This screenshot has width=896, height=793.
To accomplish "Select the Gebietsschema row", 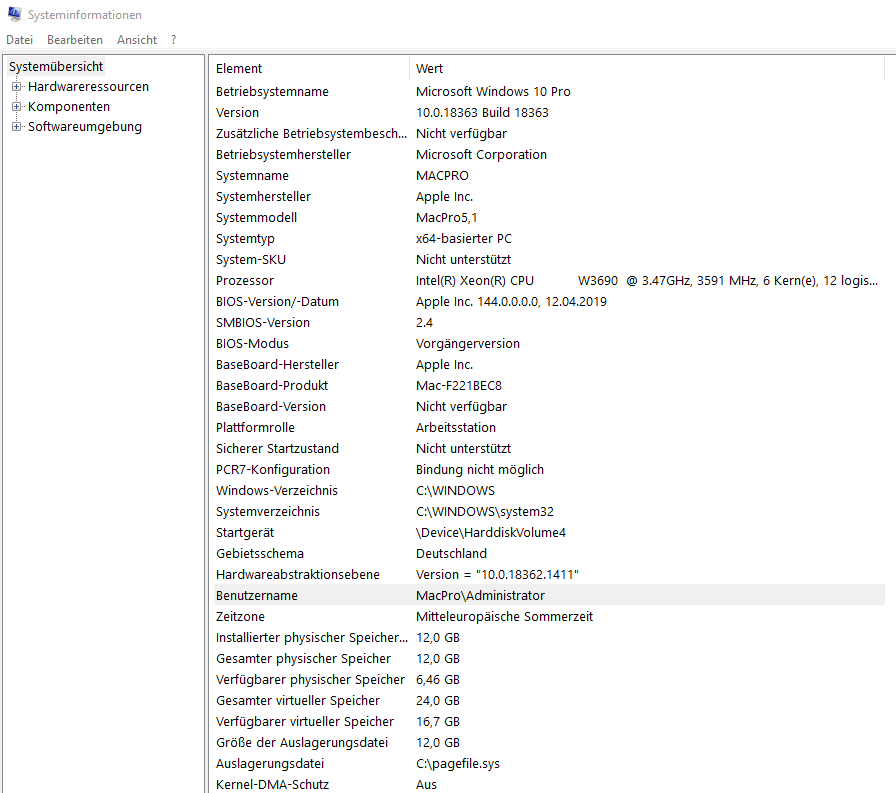I will [x=549, y=554].
